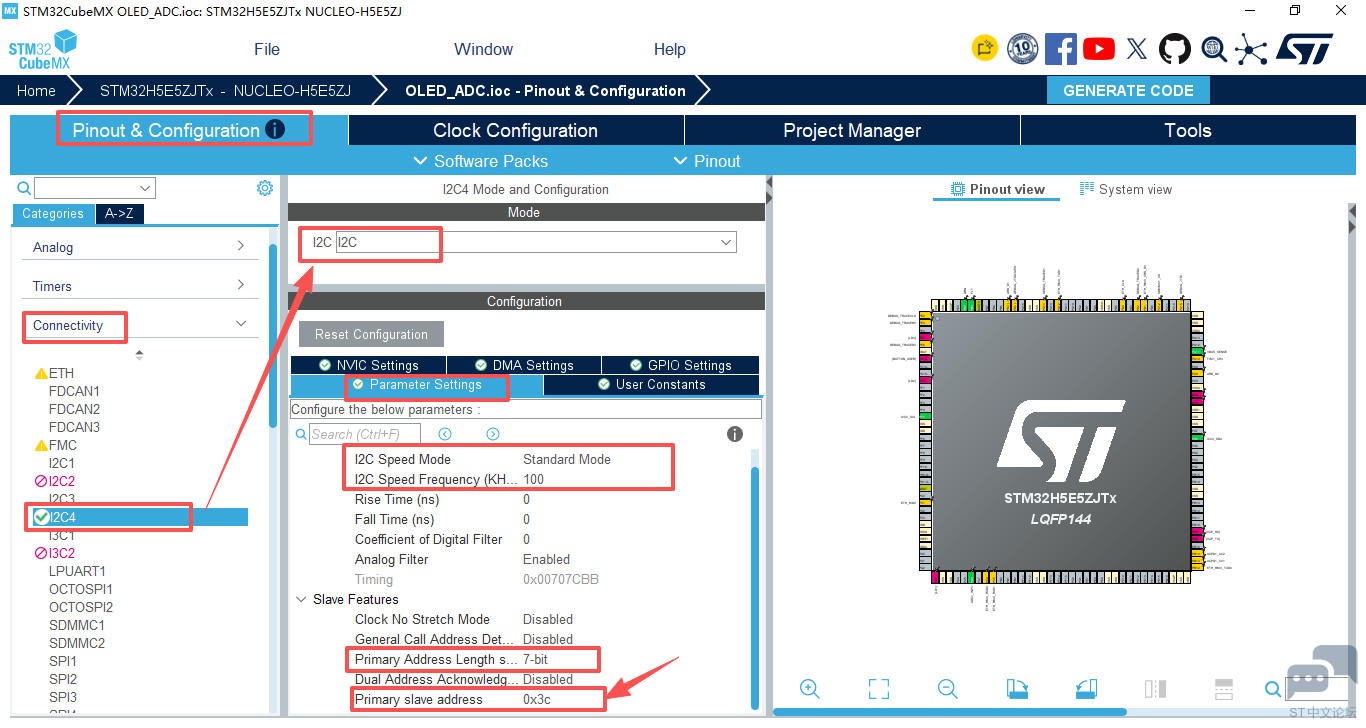Go to previous search result arrow
The height and width of the screenshot is (728, 1366).
coord(445,434)
